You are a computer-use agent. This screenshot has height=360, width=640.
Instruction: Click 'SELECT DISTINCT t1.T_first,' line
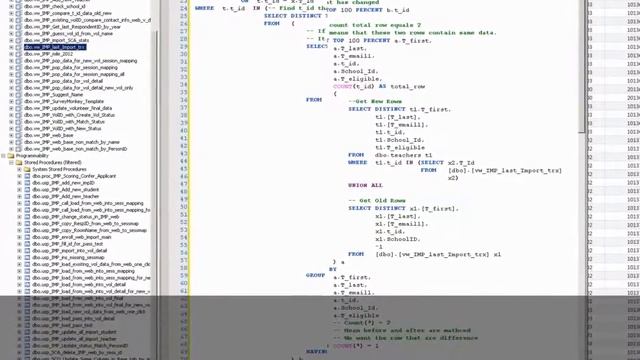(x=399, y=109)
